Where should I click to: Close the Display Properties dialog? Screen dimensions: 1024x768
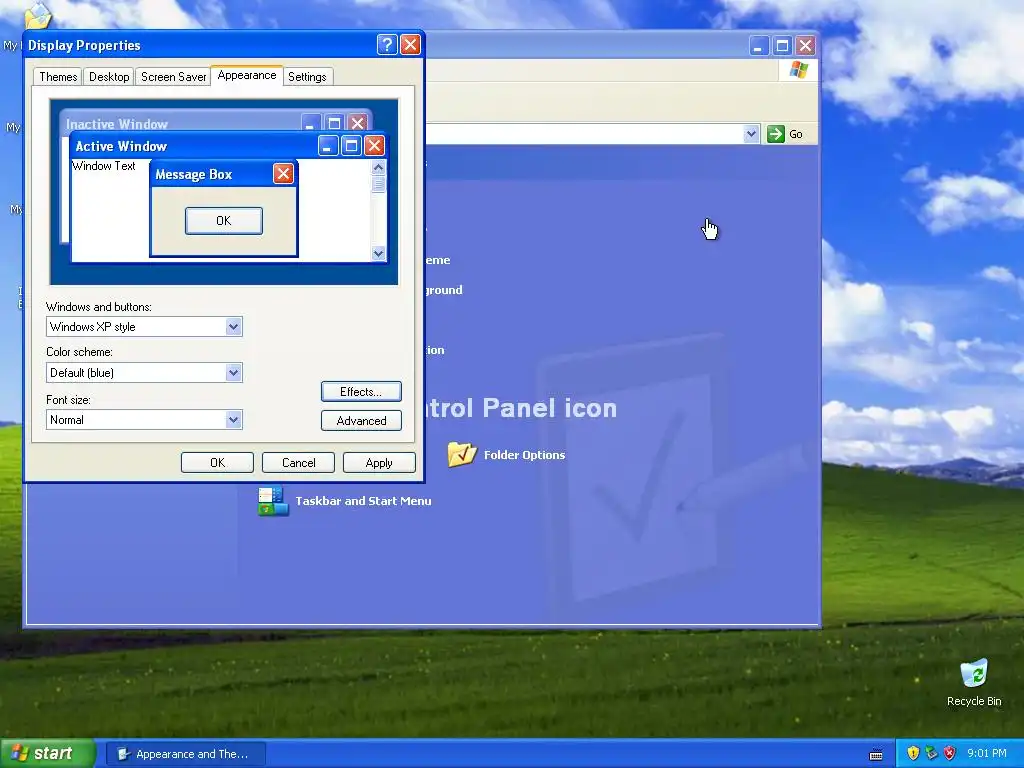tap(410, 44)
